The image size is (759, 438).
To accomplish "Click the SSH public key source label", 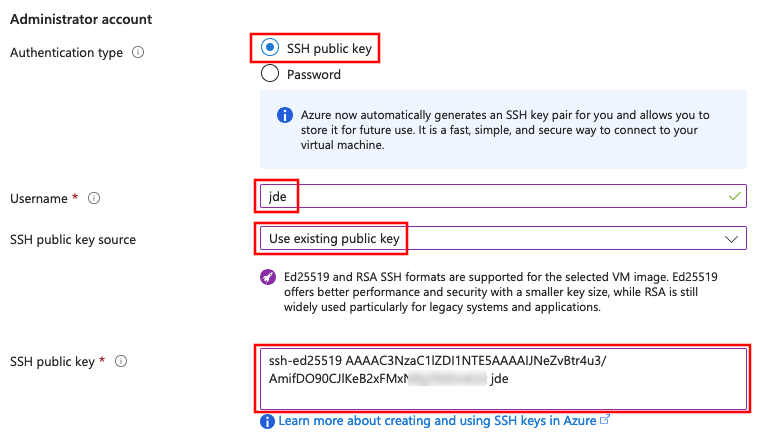I will coord(72,240).
